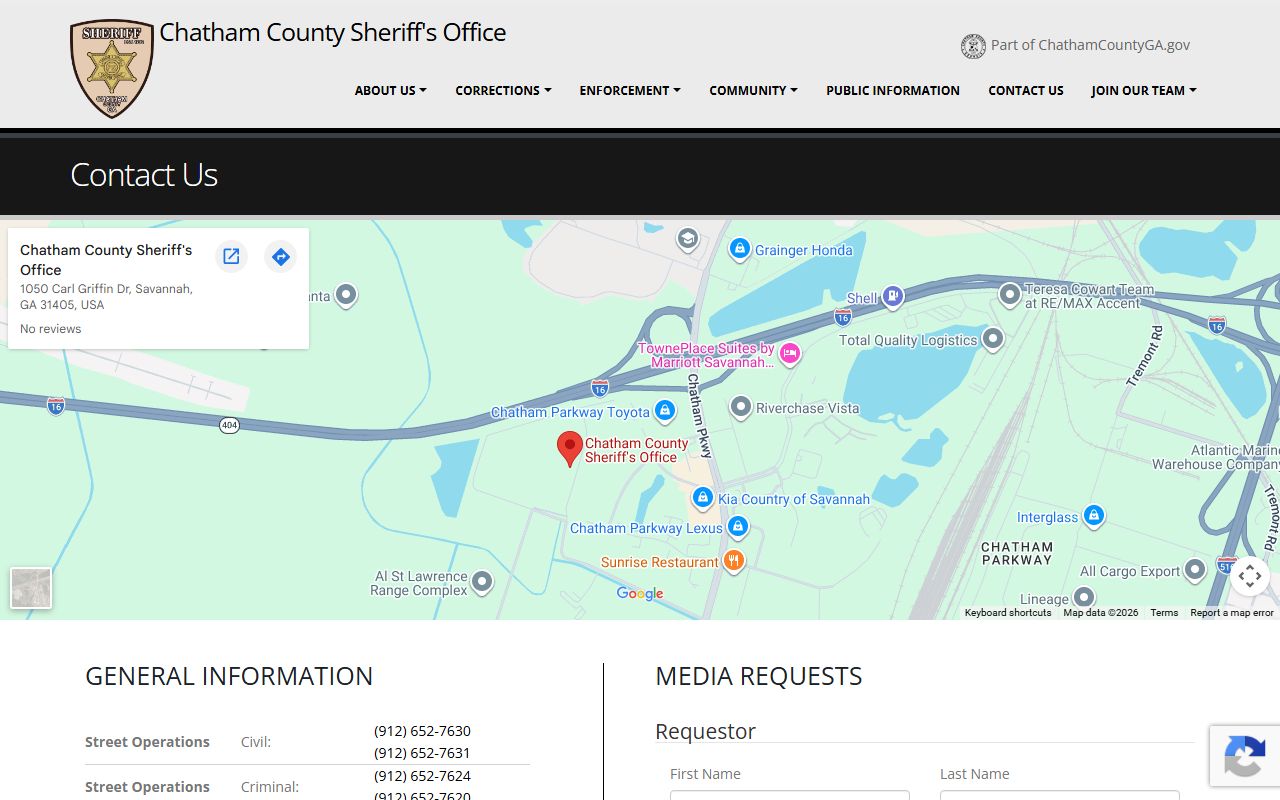This screenshot has width=1280, height=800.
Task: Click General Information heading
Action: click(x=229, y=676)
